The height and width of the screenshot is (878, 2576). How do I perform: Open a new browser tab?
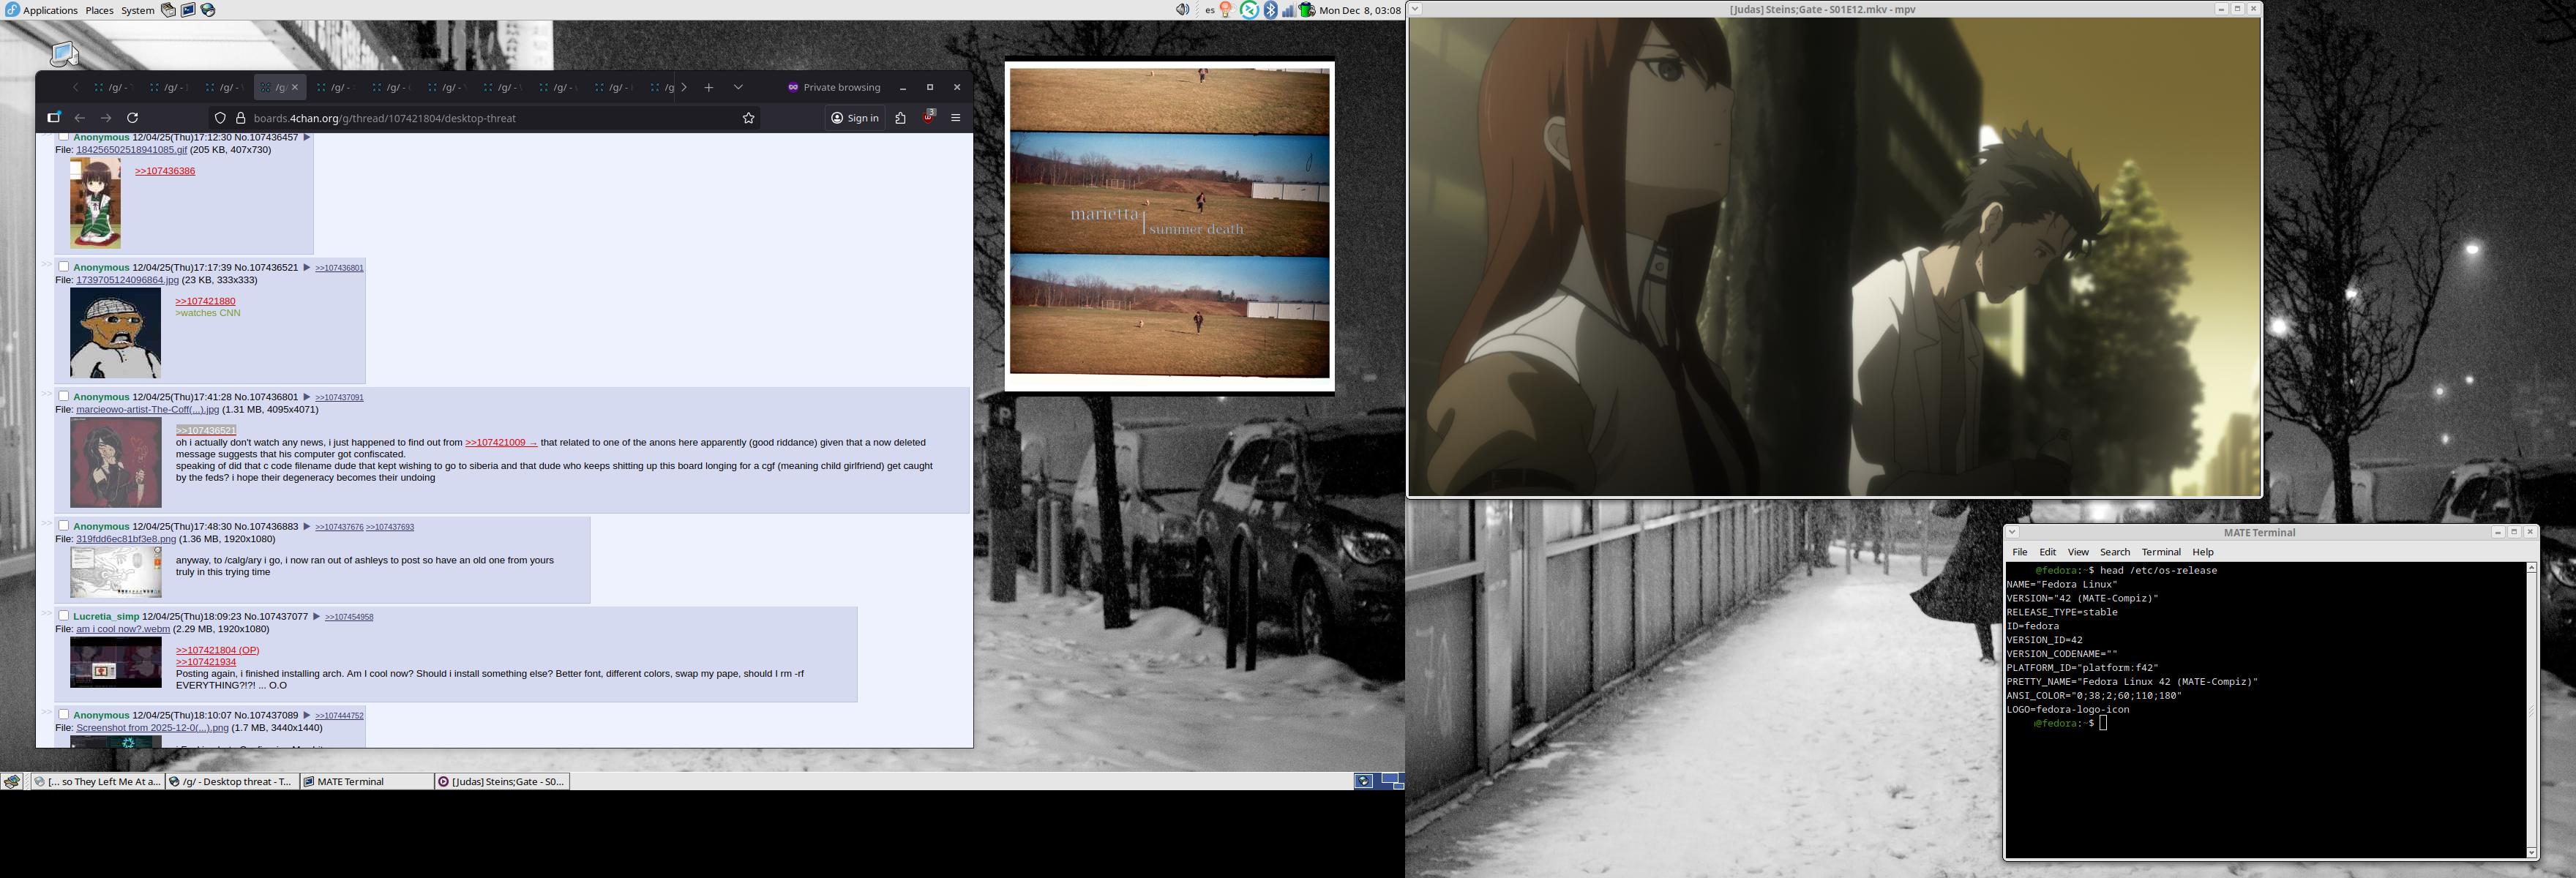[708, 87]
